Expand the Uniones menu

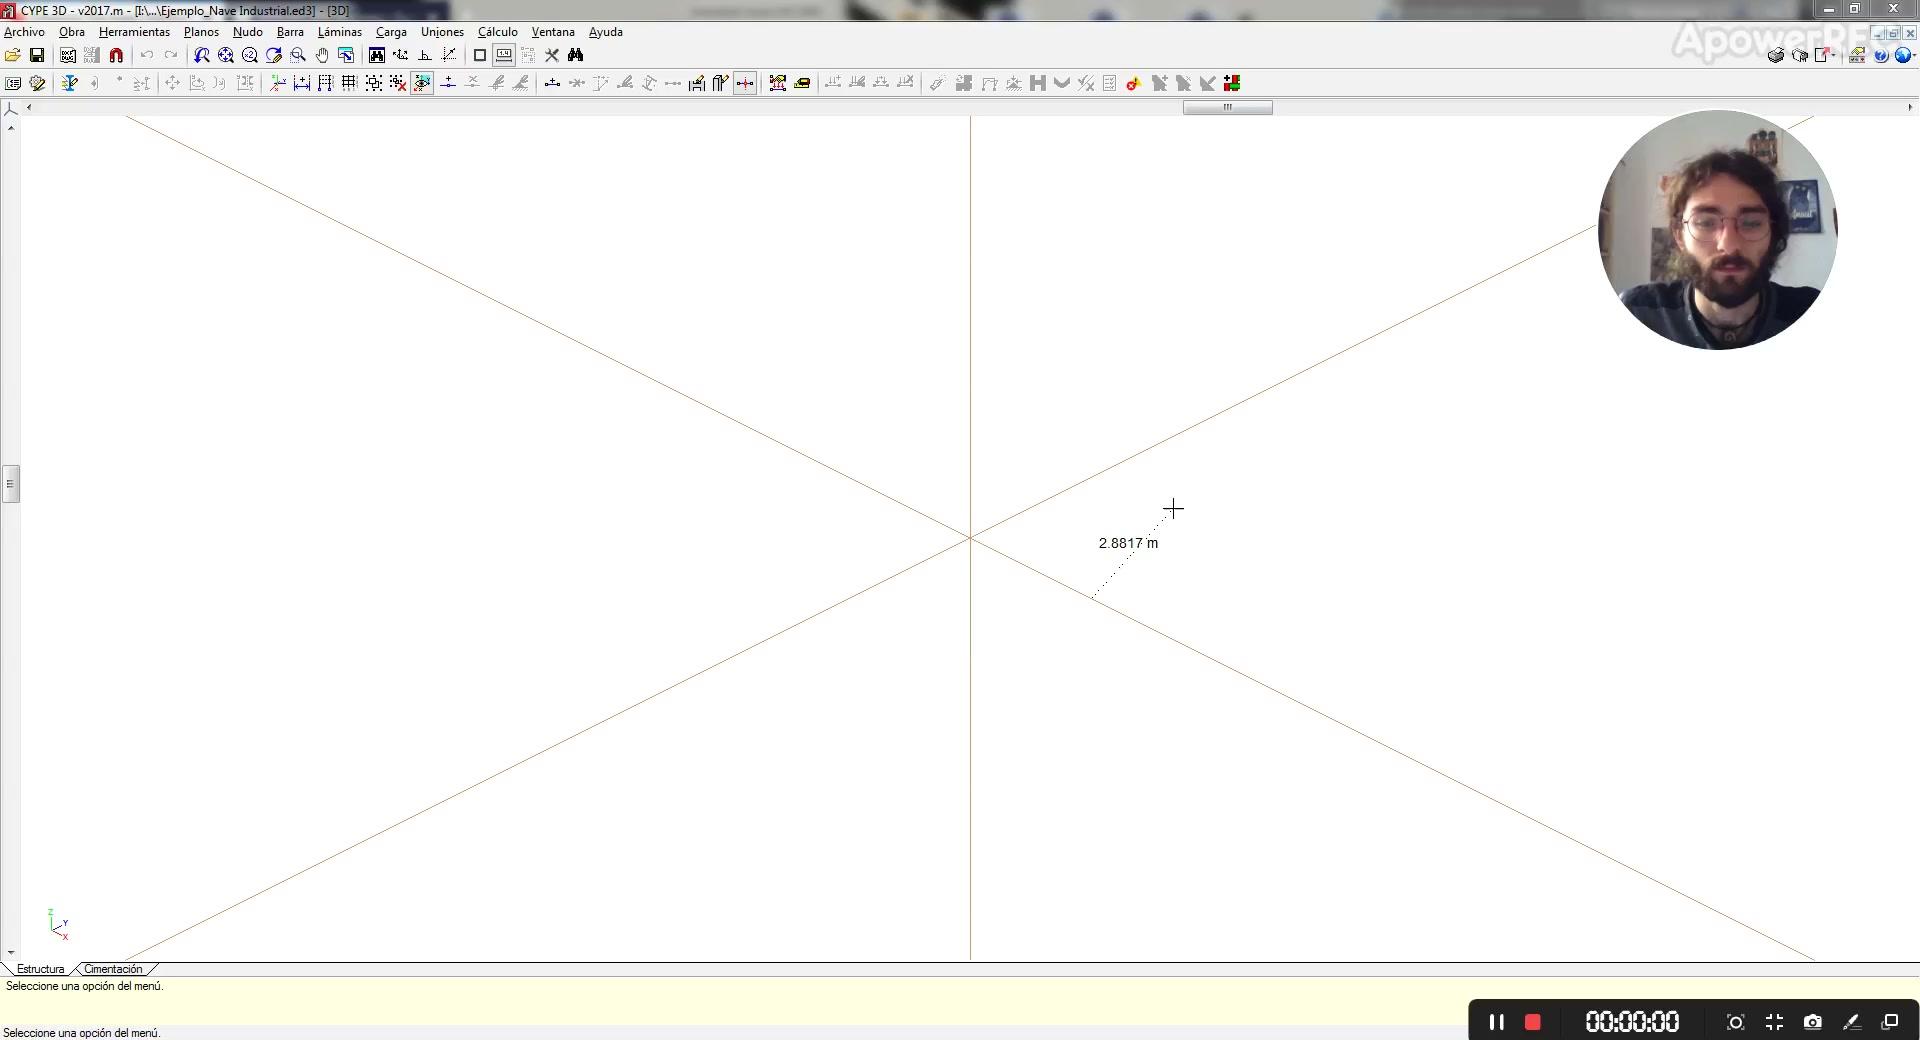point(442,32)
